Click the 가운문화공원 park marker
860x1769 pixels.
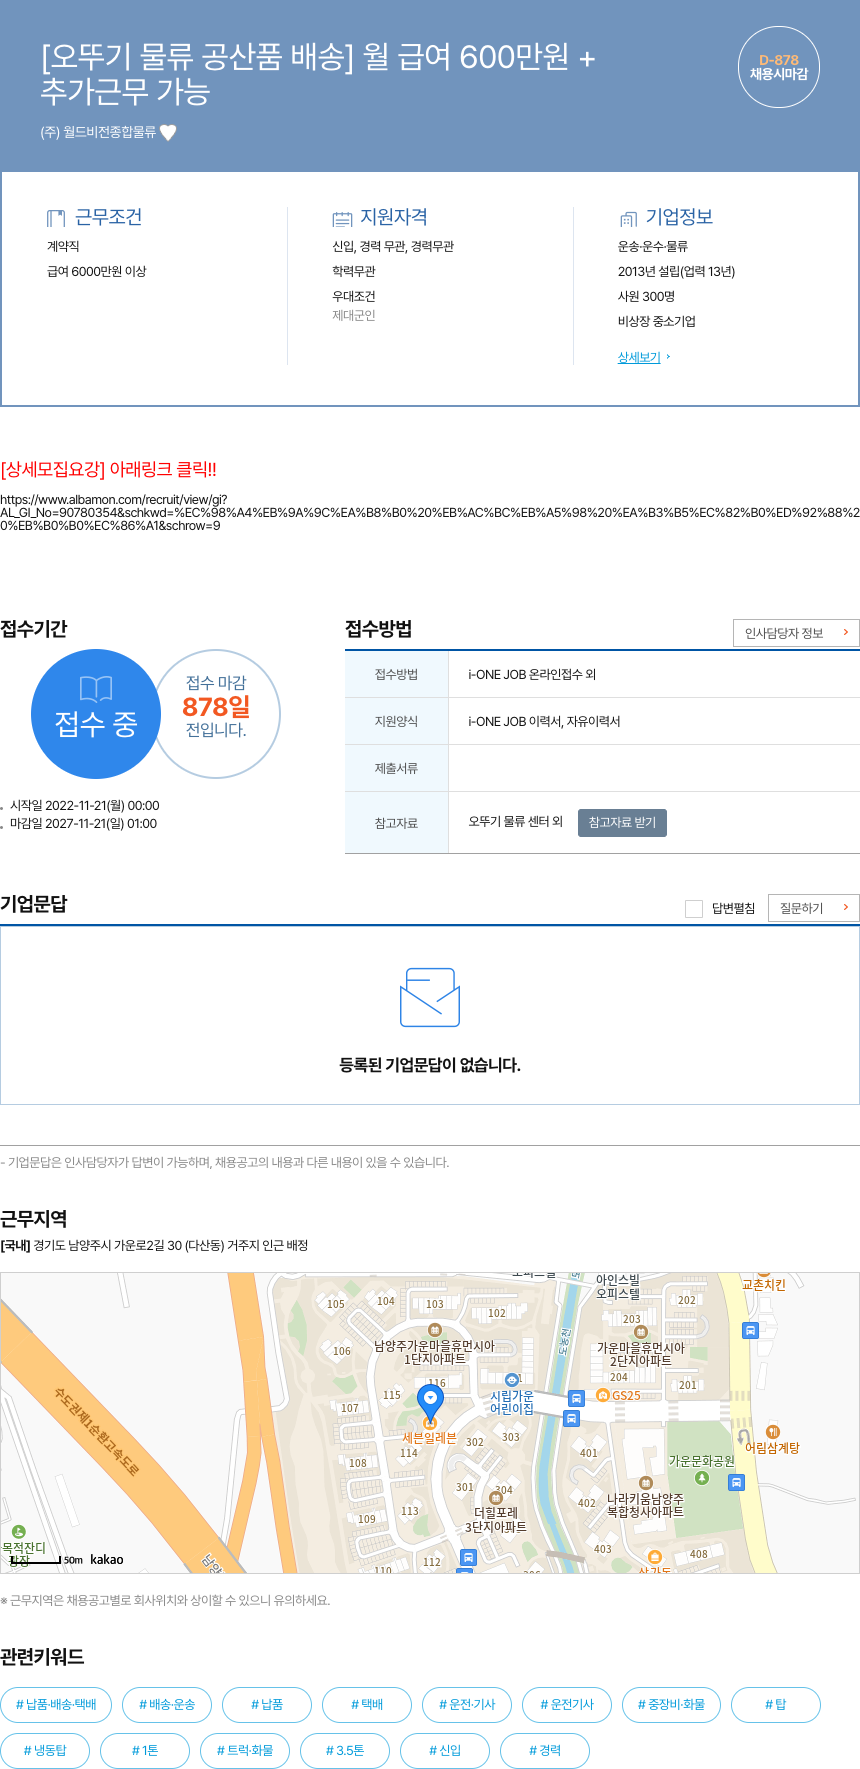(702, 1477)
